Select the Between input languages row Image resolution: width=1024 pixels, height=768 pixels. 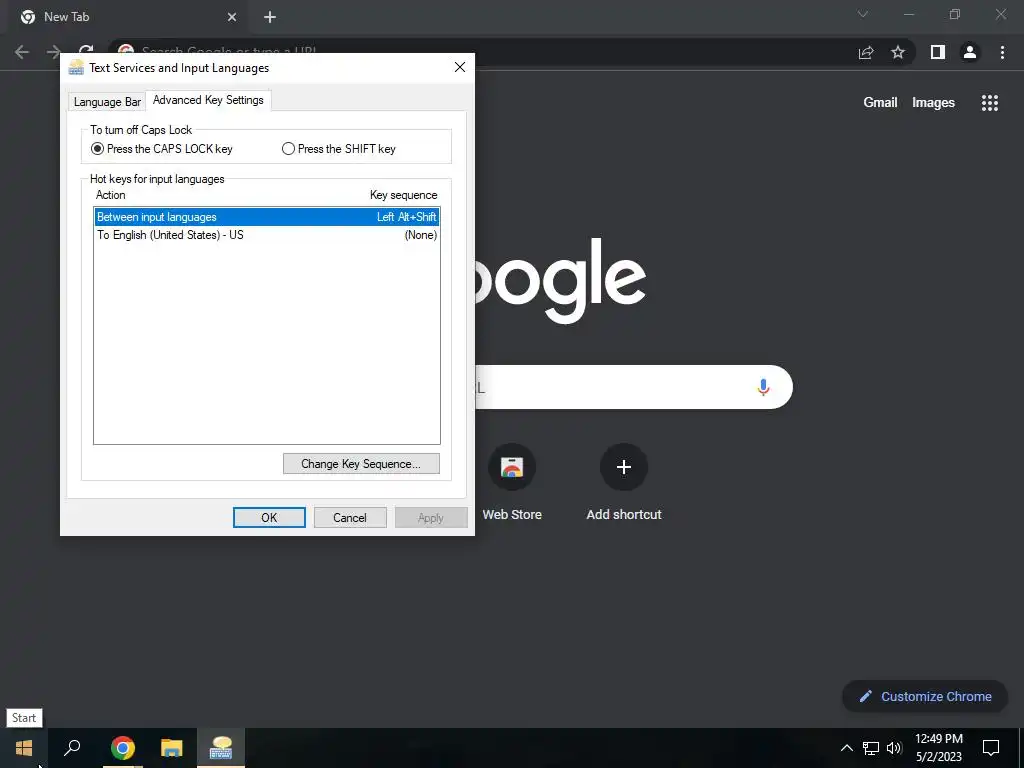(266, 217)
